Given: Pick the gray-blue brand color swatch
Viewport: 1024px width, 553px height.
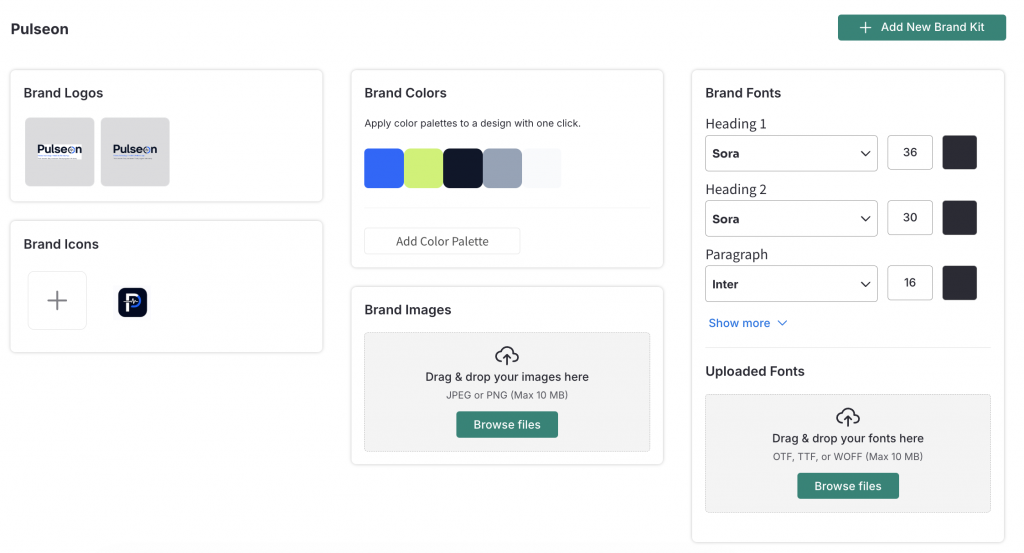Looking at the screenshot, I should [x=502, y=168].
